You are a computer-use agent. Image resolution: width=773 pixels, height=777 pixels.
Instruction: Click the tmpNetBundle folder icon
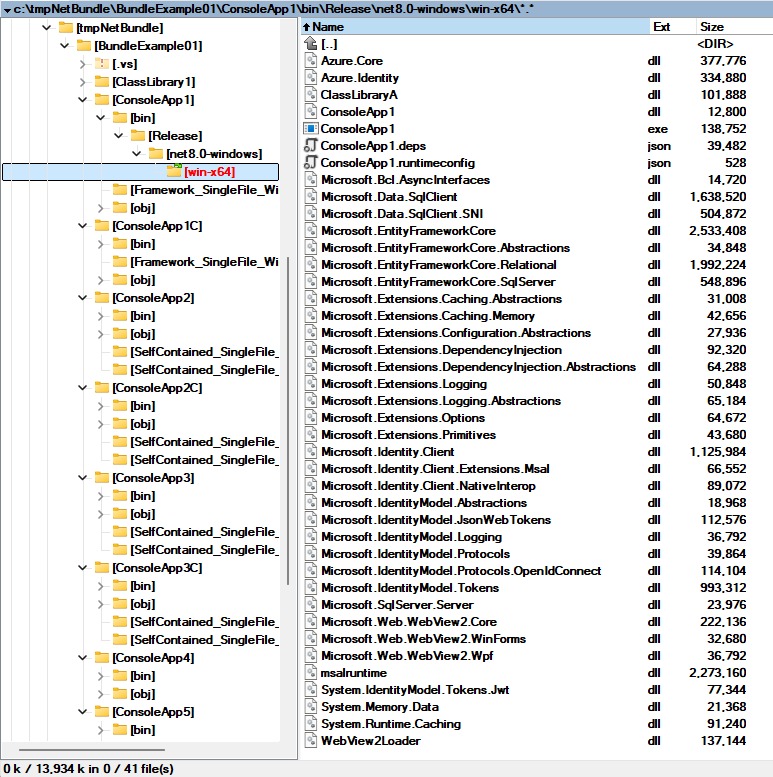point(66,28)
